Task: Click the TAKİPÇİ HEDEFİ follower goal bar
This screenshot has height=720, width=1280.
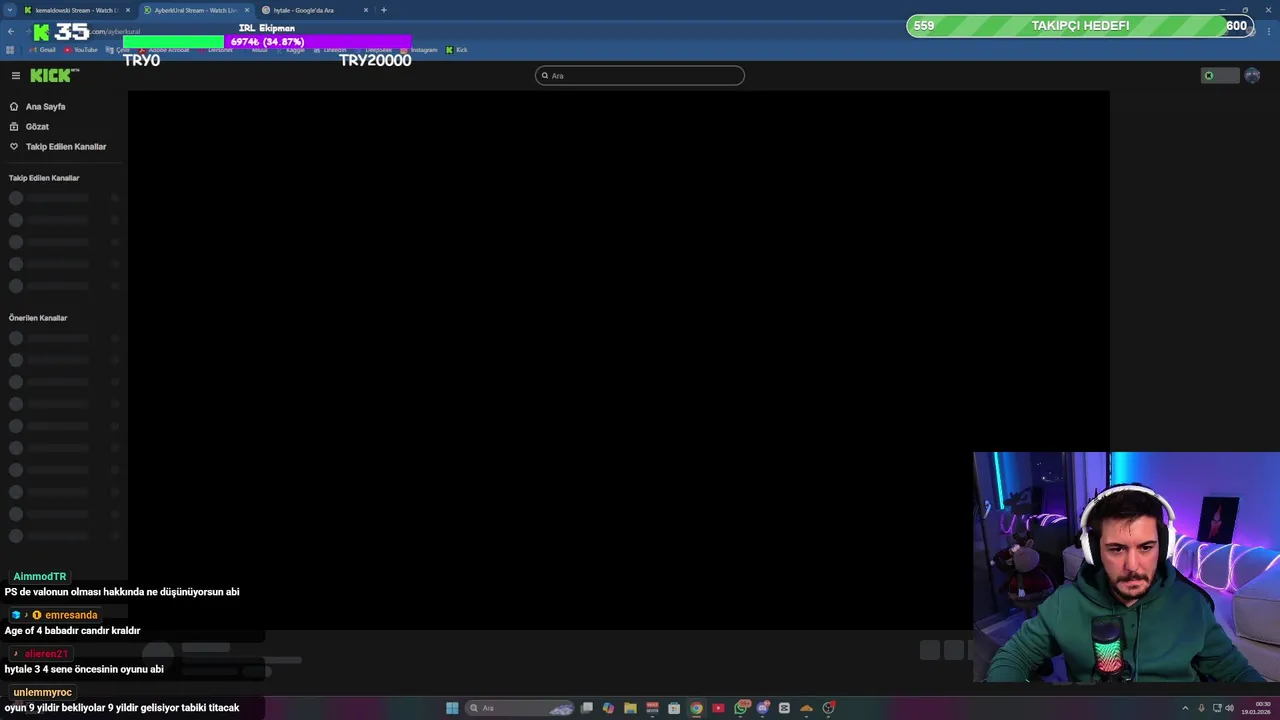Action: pos(1080,26)
